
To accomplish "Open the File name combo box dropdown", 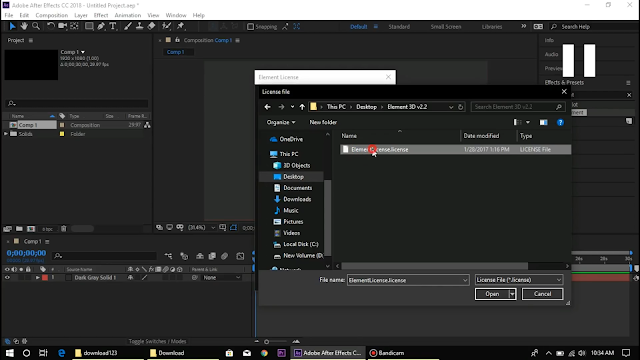I will (x=465, y=280).
